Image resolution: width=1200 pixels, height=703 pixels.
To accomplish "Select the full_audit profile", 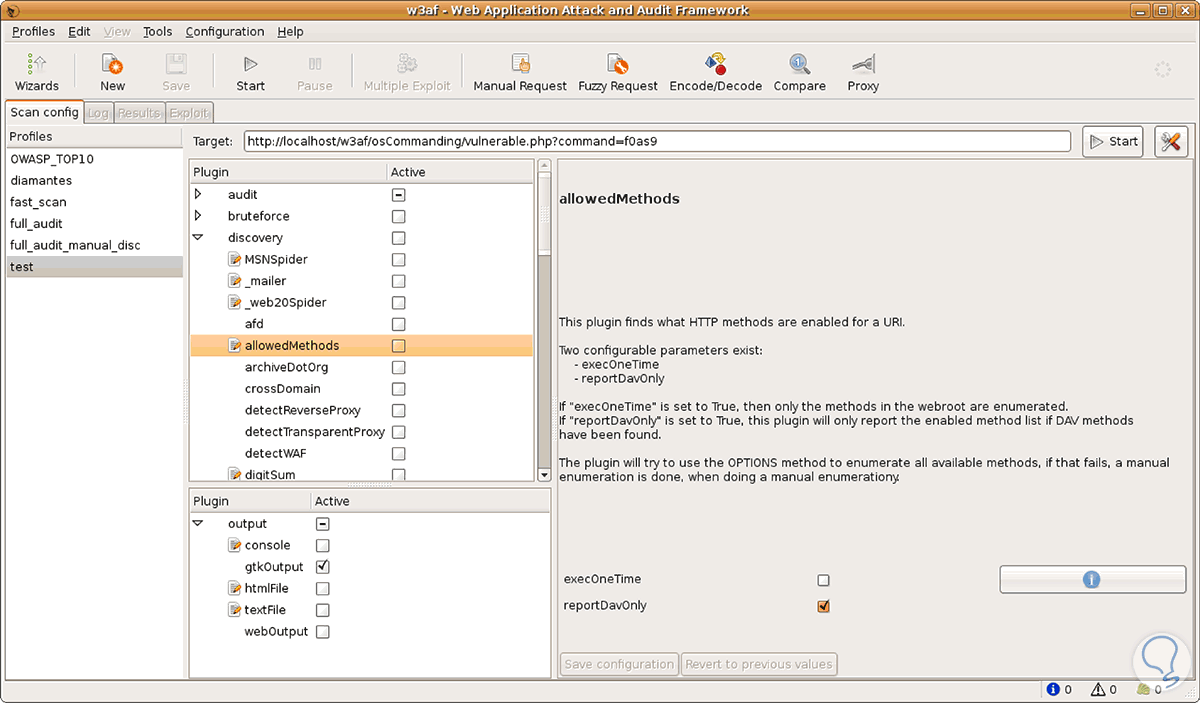I will coord(95,224).
